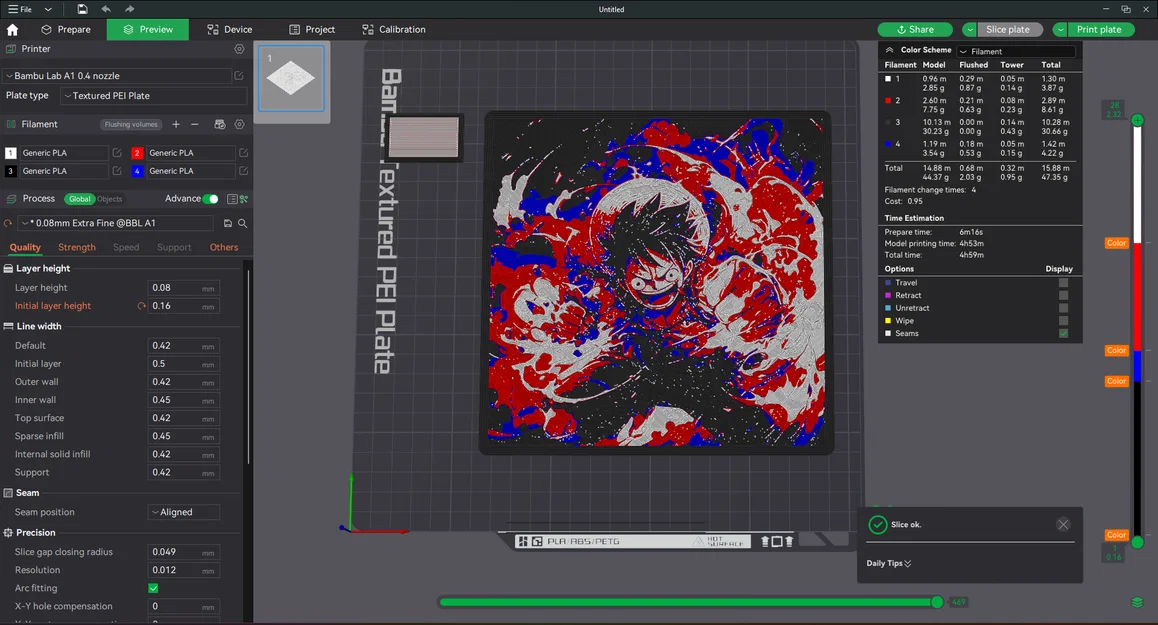Toggle Retract display checkbox
This screenshot has height=625, width=1158.
1063,295
